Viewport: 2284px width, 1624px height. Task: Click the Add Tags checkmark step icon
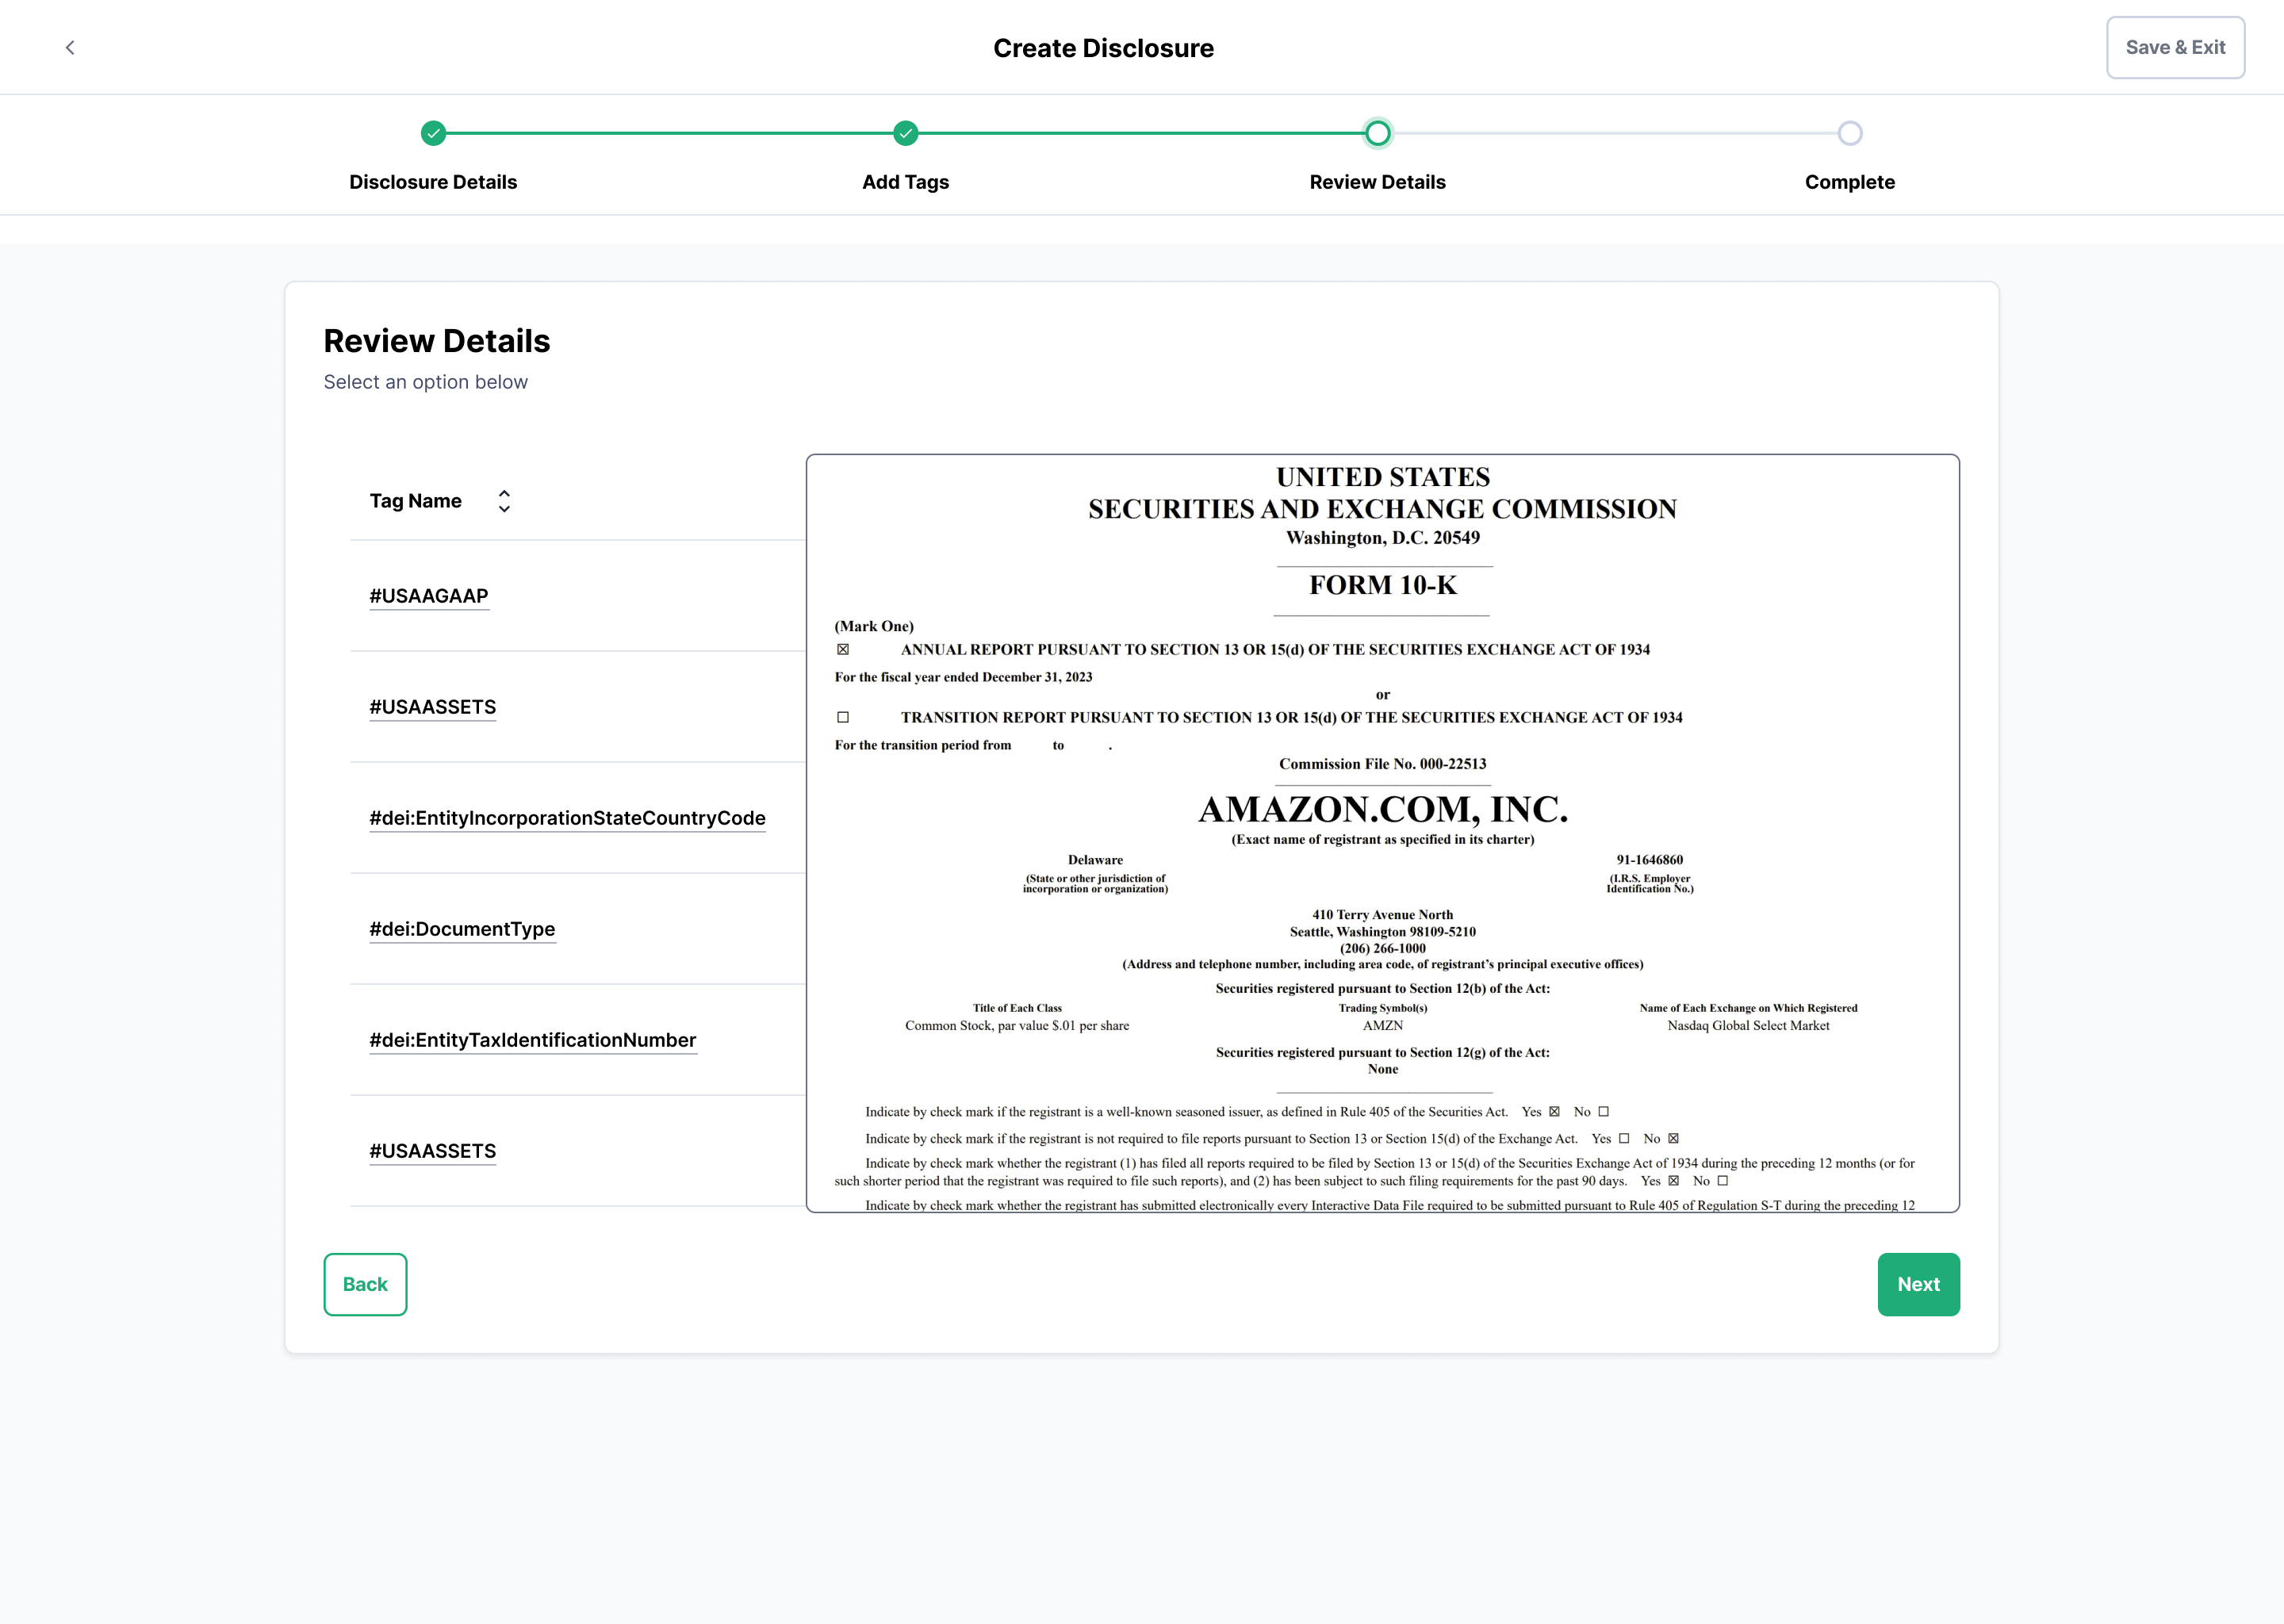pyautogui.click(x=905, y=133)
